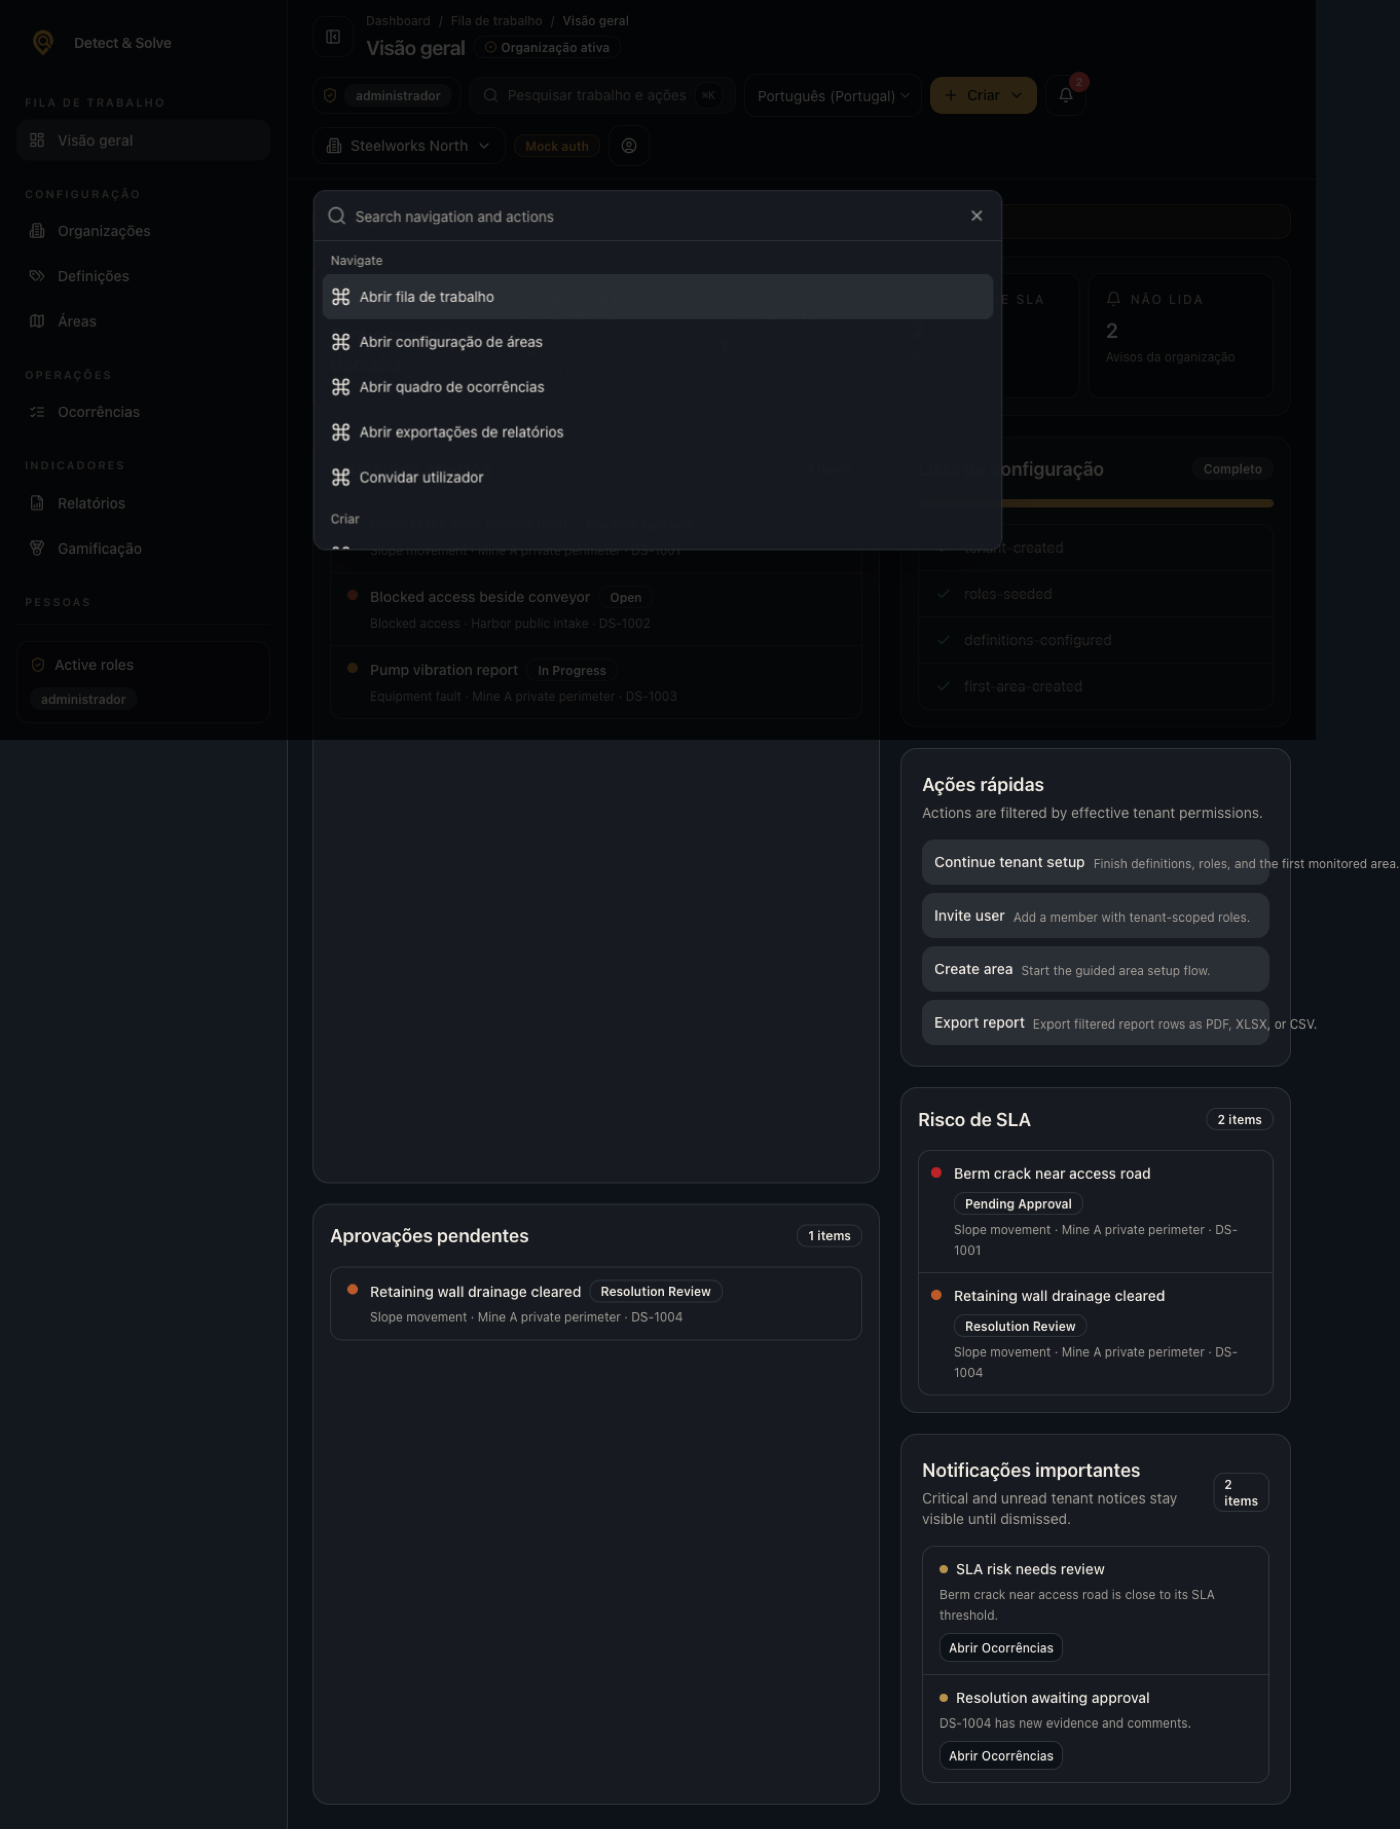This screenshot has width=1400, height=1829.
Task: Click command icon beside Abrir exportações de relatórios
Action: coord(341,432)
